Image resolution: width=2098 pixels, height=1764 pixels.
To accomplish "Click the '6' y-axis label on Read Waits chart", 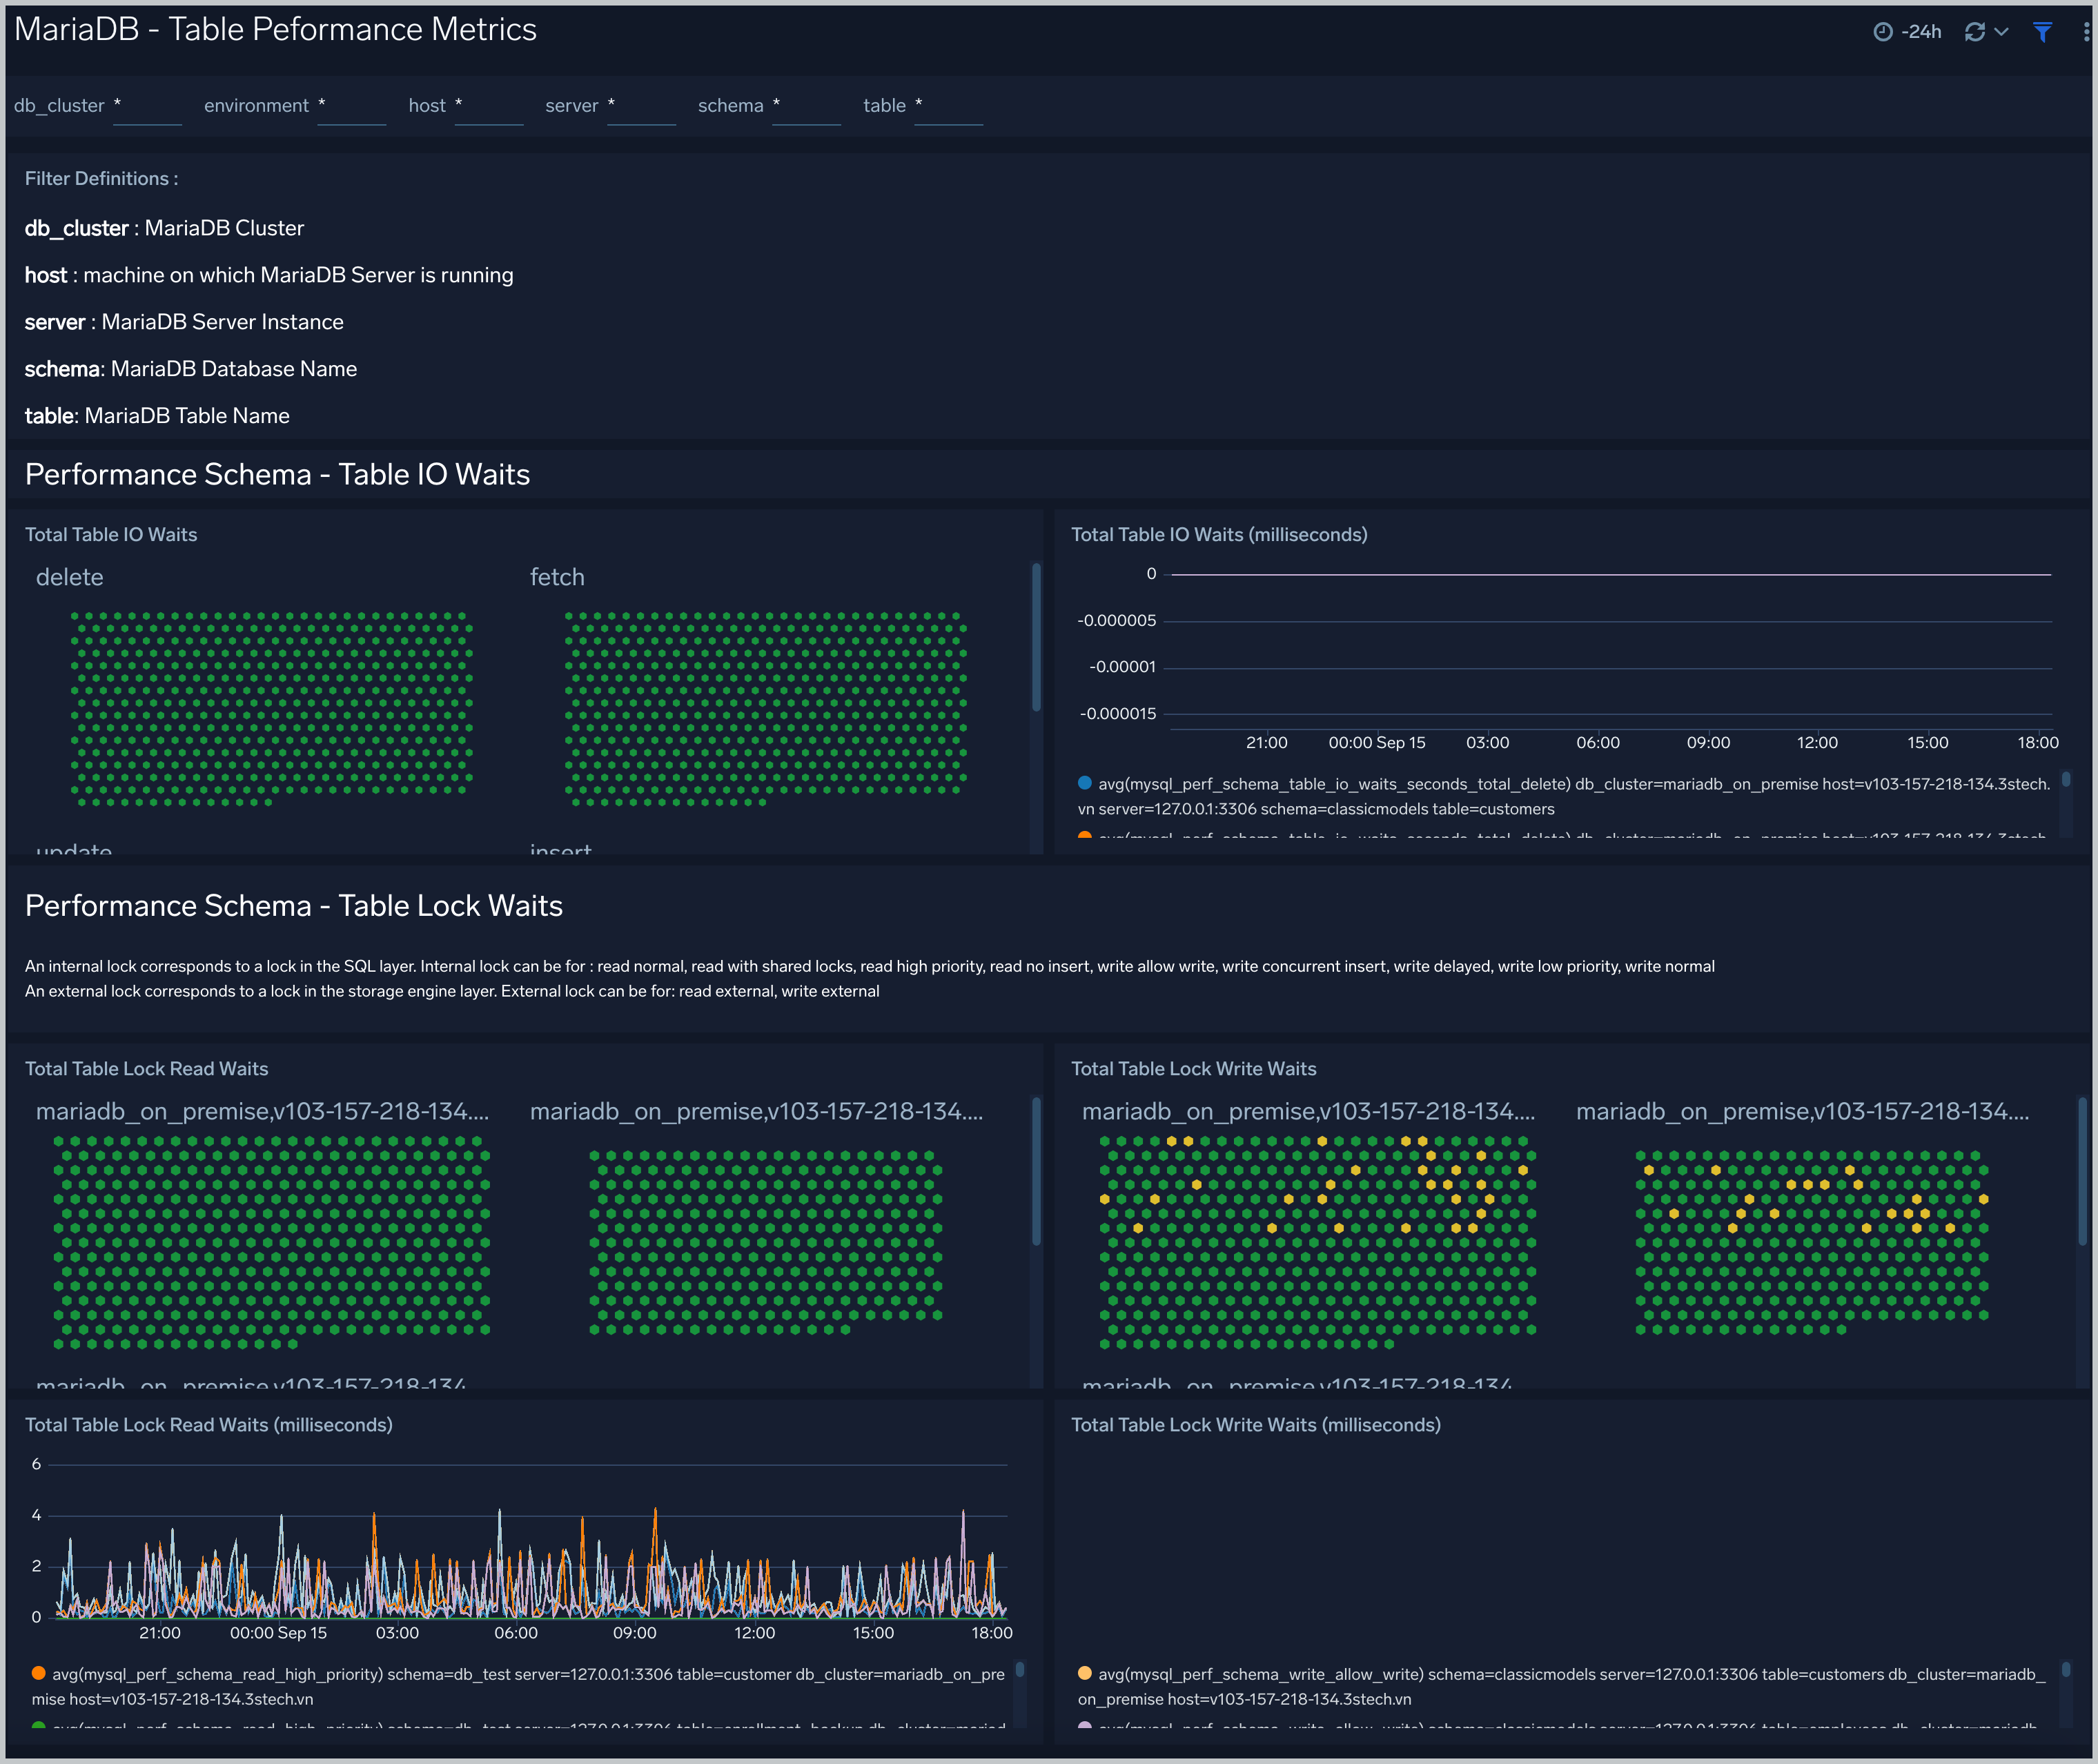I will tap(36, 1464).
